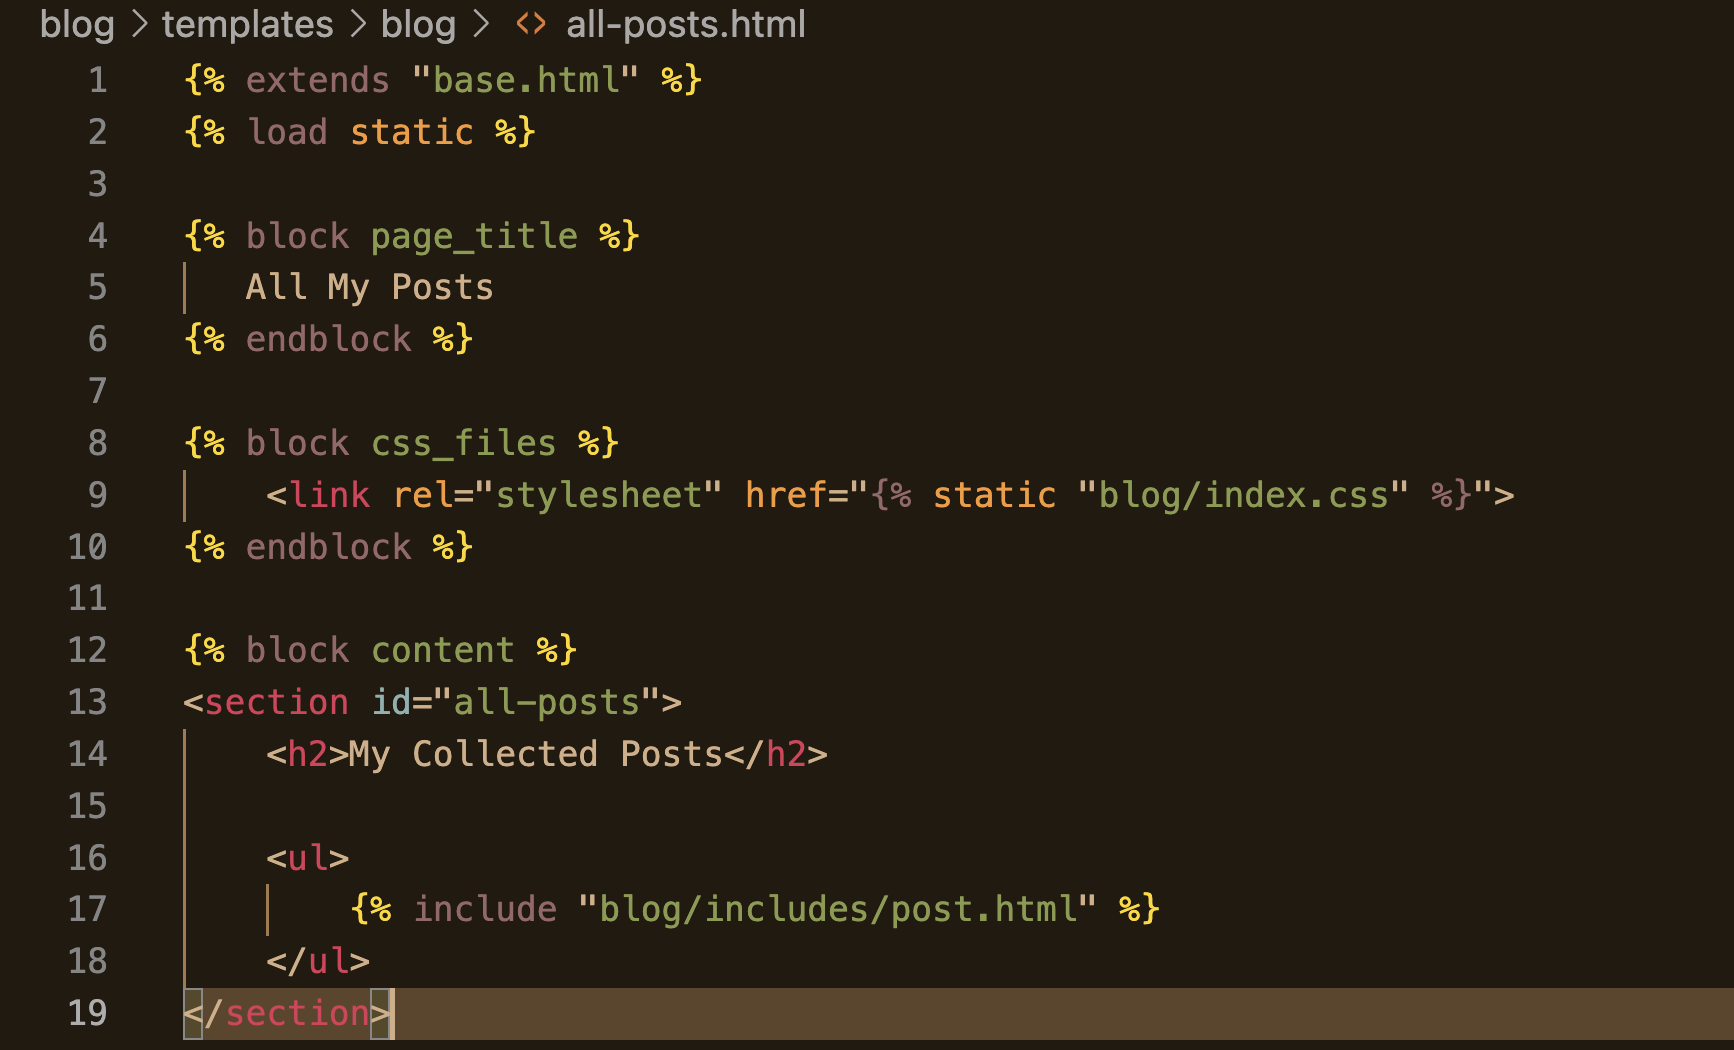Expand chevron after the root blog breadcrumb
1734x1050 pixels.
[x=139, y=24]
